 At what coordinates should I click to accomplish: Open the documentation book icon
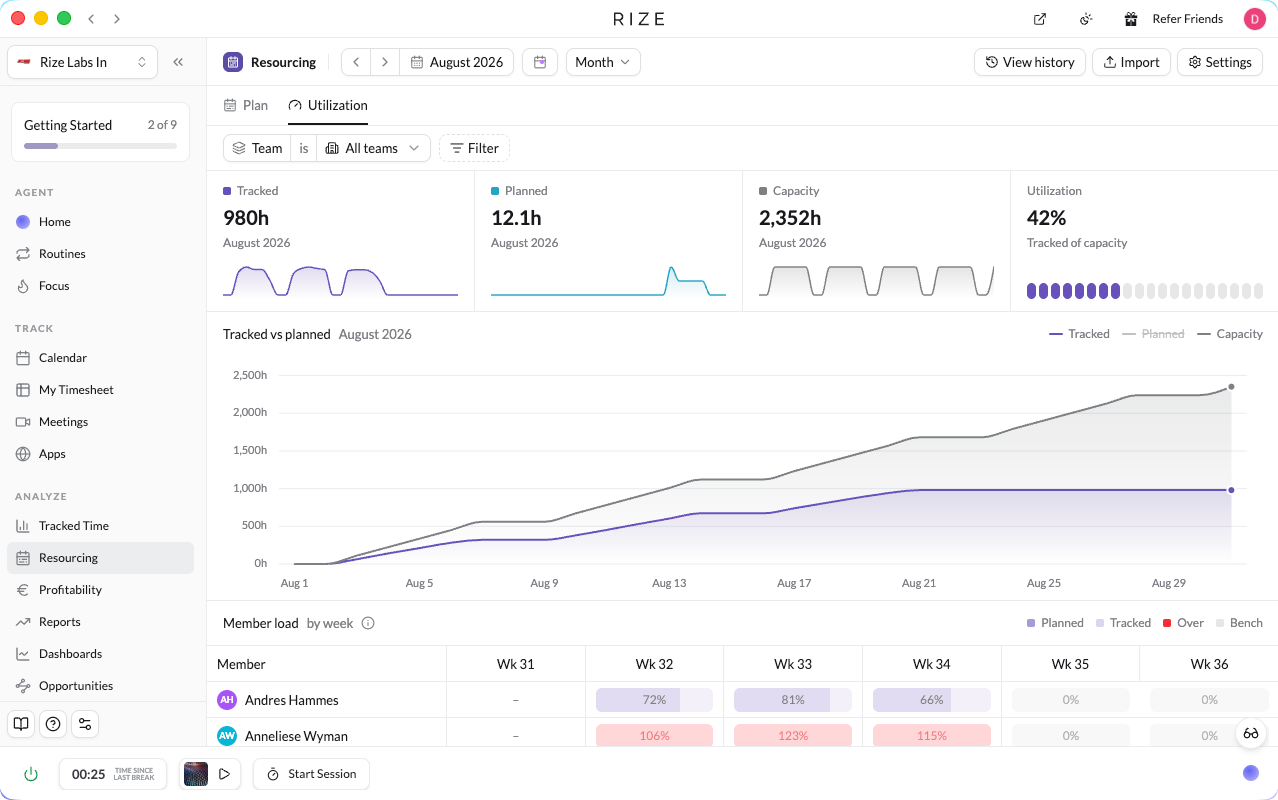point(21,724)
